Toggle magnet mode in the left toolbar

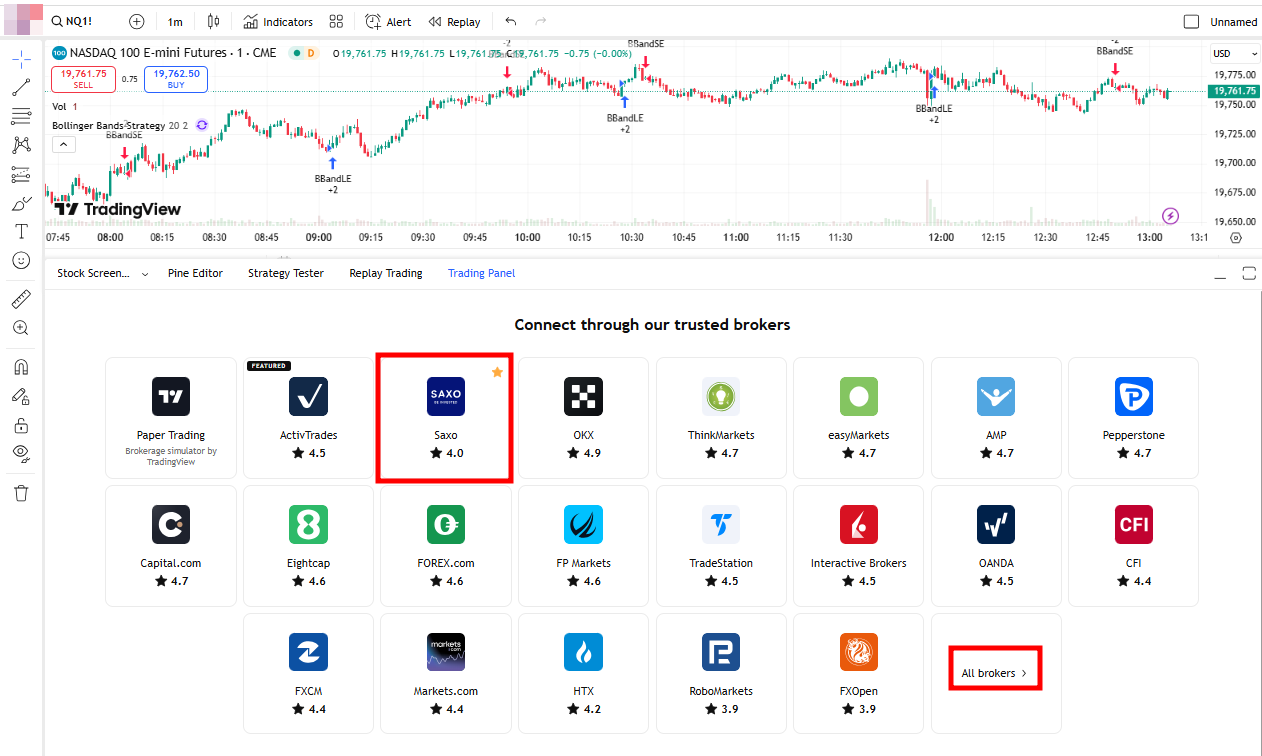pyautogui.click(x=21, y=366)
